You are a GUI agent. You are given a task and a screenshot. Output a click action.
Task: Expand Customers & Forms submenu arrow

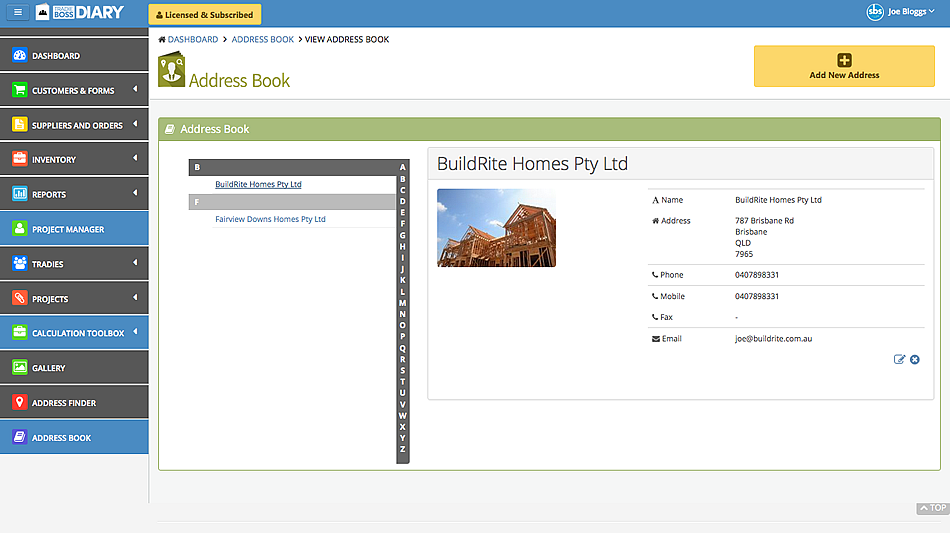tap(135, 89)
